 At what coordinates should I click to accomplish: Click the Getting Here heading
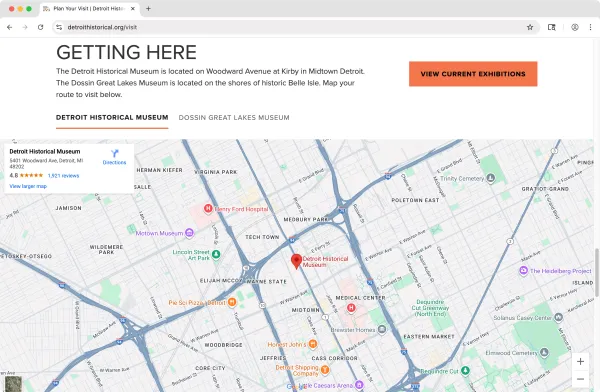pos(126,52)
